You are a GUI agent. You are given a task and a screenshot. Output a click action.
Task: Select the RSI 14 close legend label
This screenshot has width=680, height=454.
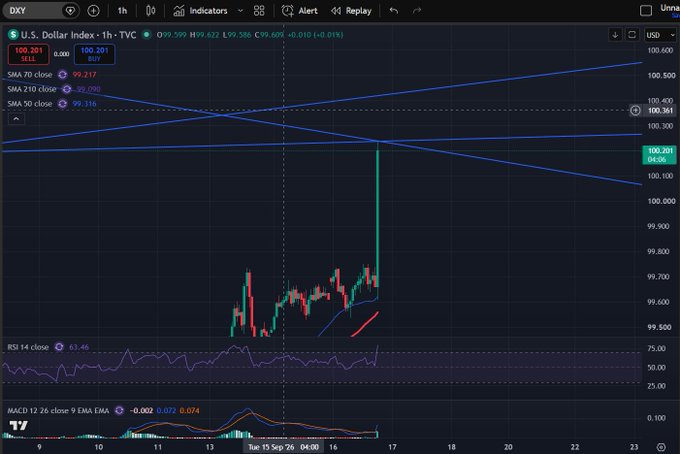click(x=28, y=347)
